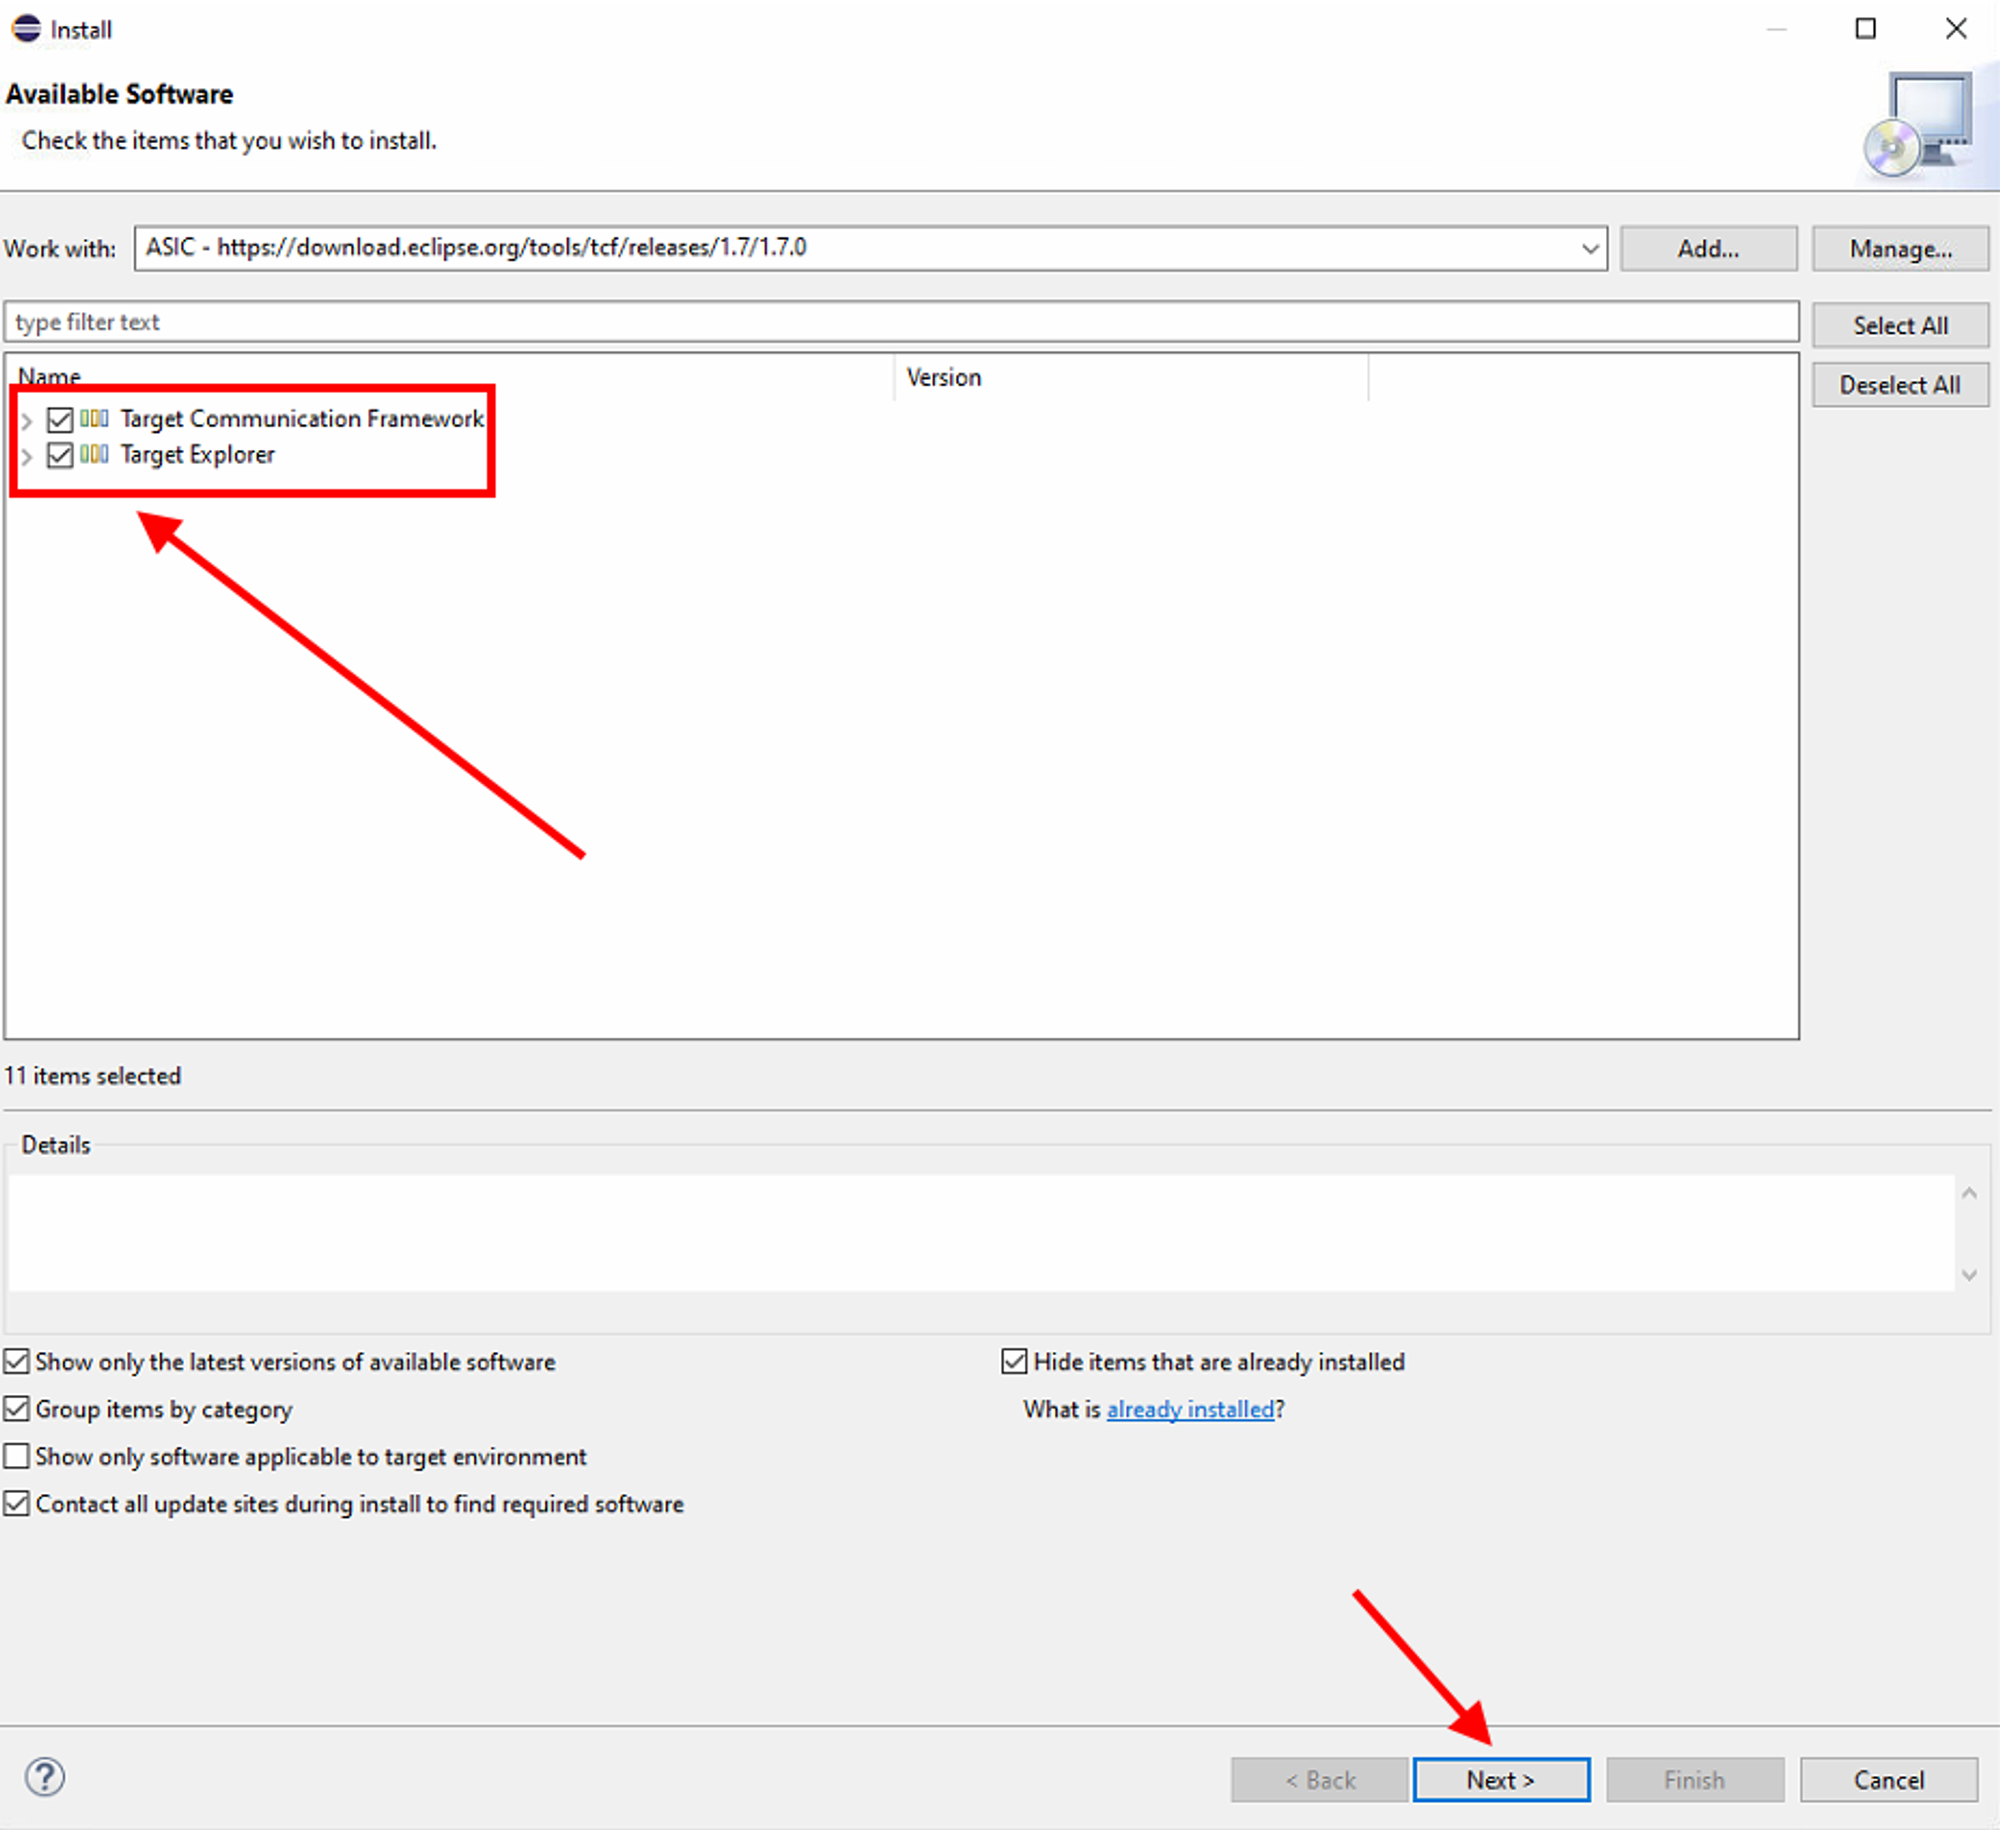This screenshot has width=2000, height=1830.
Task: Click the Eclipse icon in title bar
Action: [x=26, y=29]
